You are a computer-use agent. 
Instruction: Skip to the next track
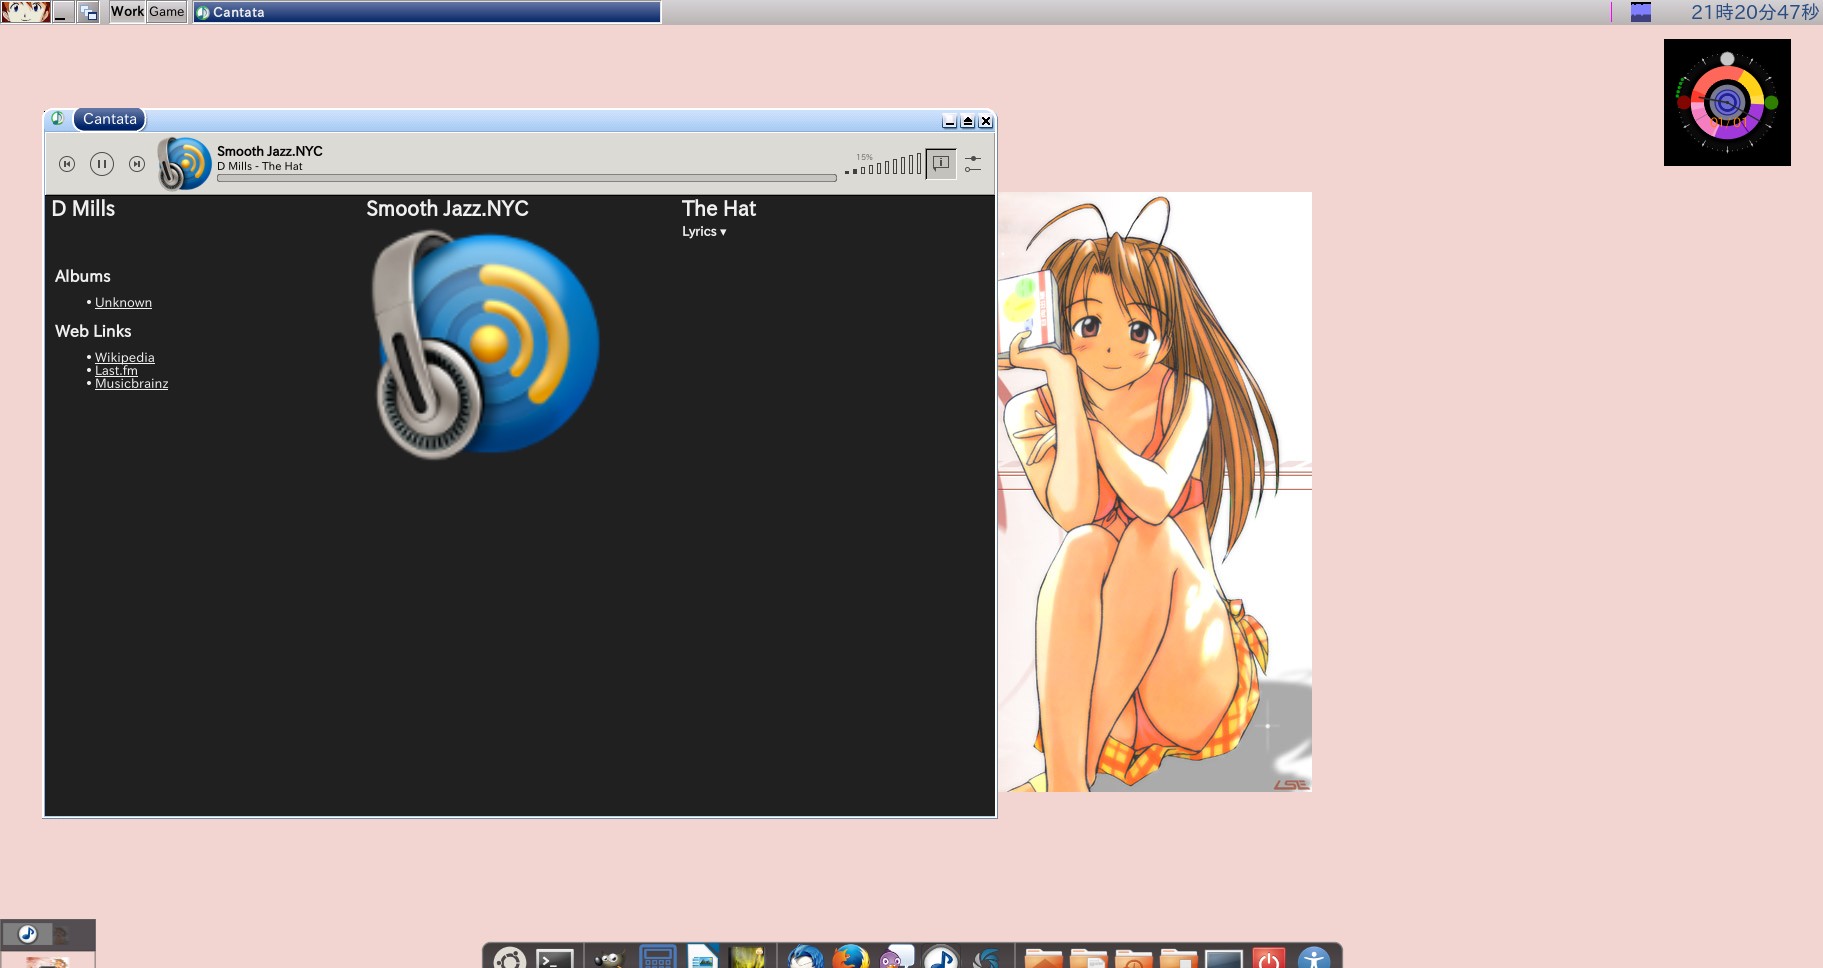click(x=137, y=164)
